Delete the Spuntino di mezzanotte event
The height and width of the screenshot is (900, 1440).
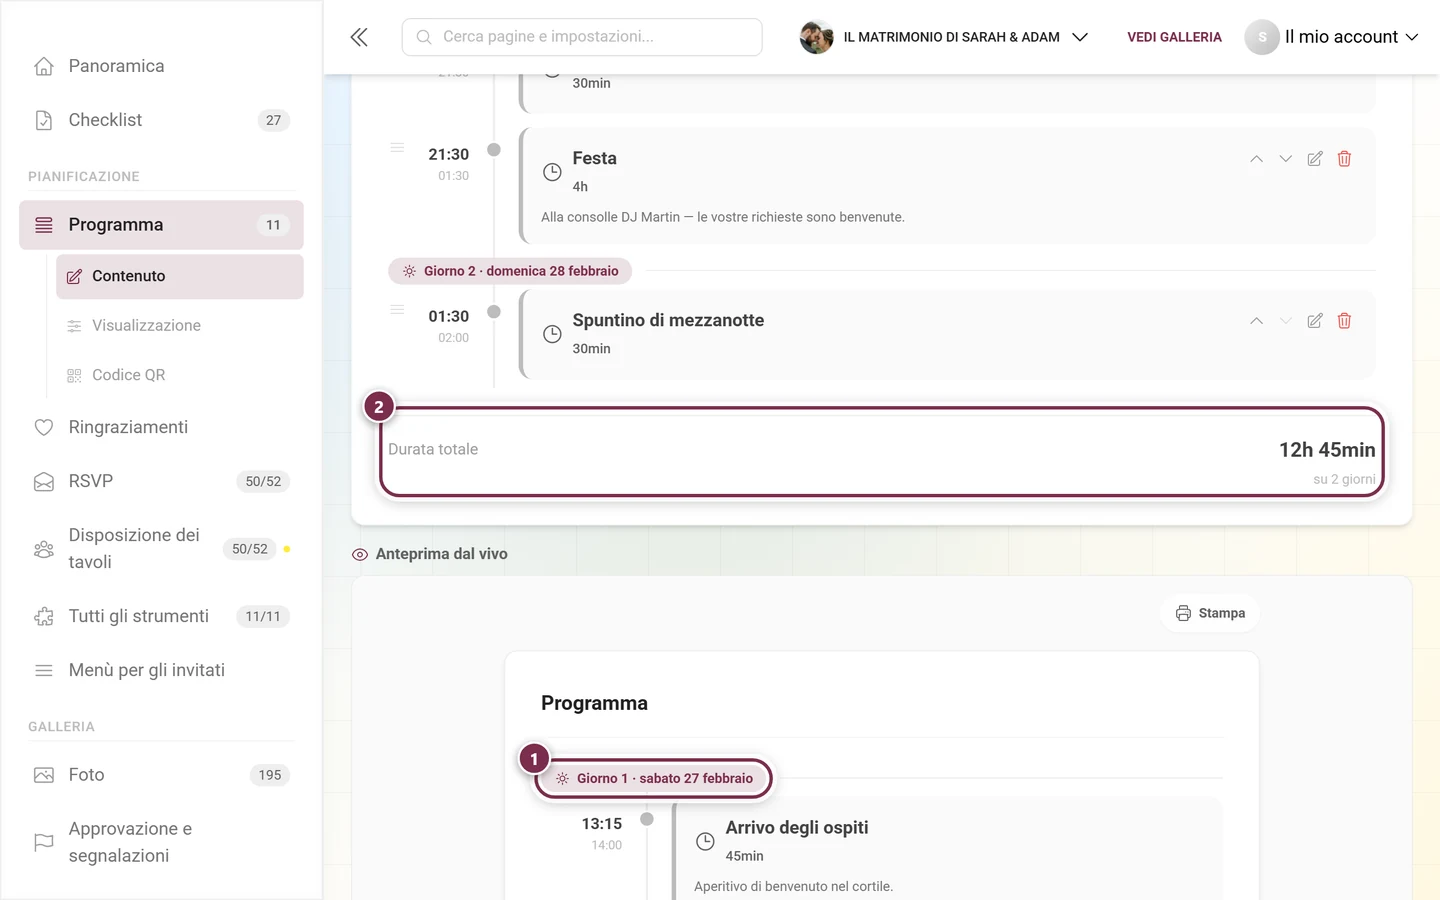1344,321
